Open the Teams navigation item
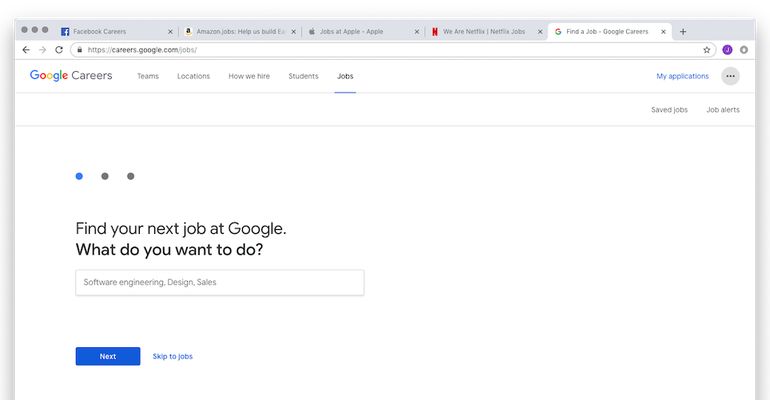 148,76
